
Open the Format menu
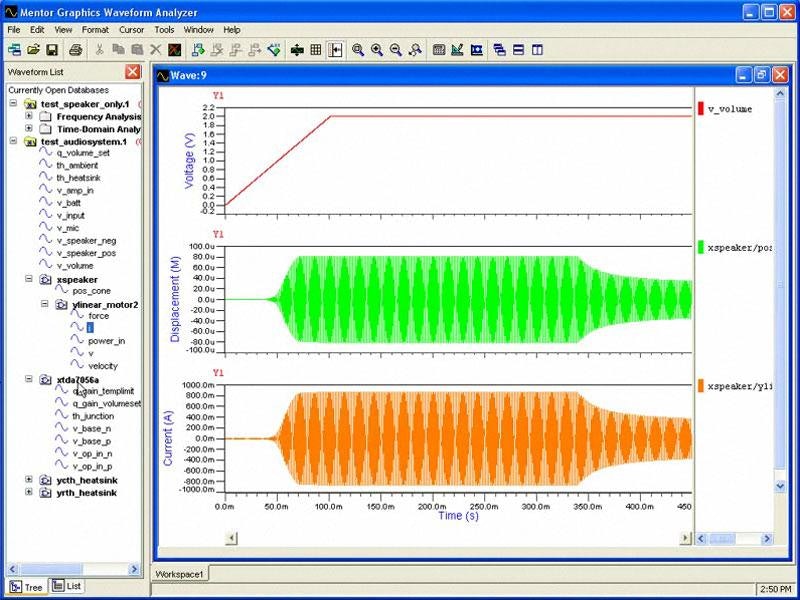(x=95, y=30)
